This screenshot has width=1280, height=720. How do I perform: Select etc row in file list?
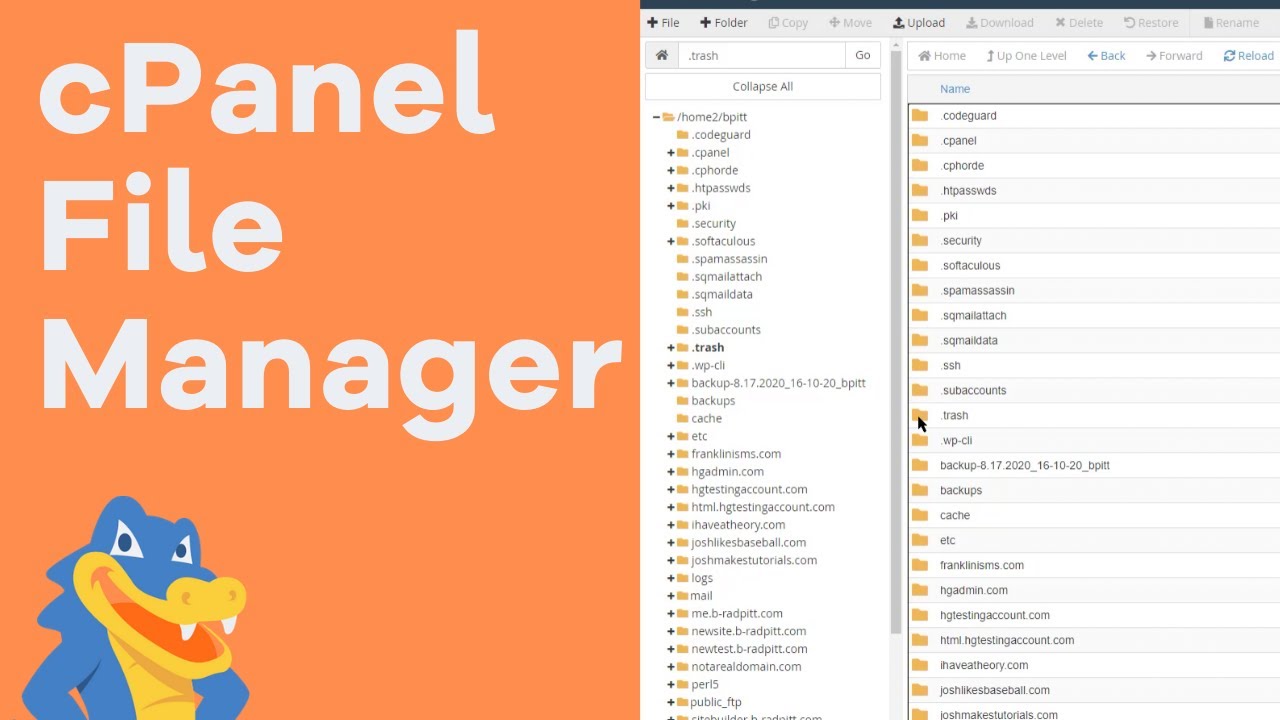[1094, 541]
